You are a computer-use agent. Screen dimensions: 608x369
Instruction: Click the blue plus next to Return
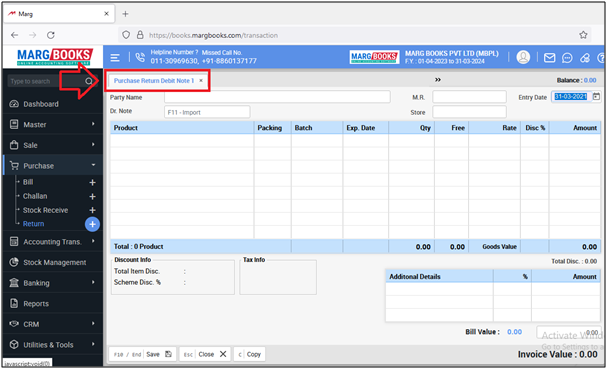pyautogui.click(x=92, y=224)
